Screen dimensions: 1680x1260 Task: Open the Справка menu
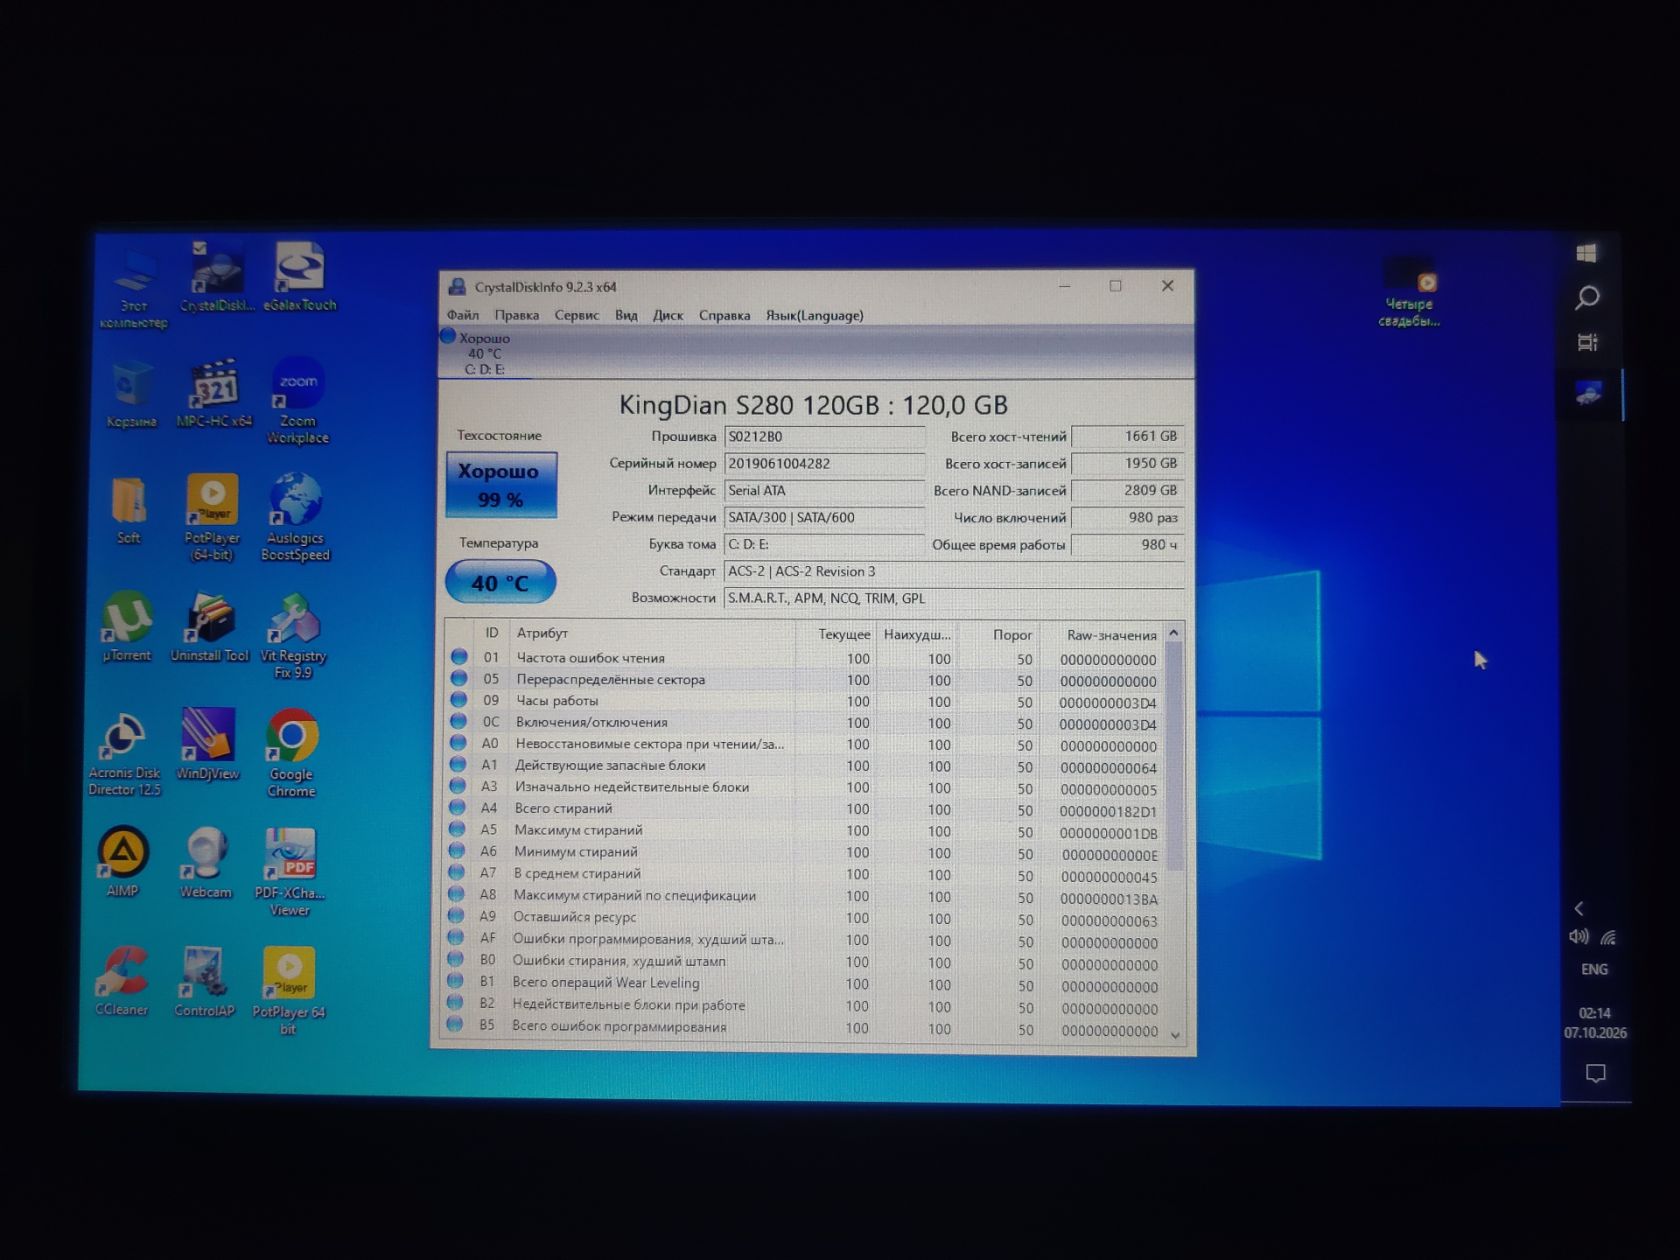[x=725, y=315]
